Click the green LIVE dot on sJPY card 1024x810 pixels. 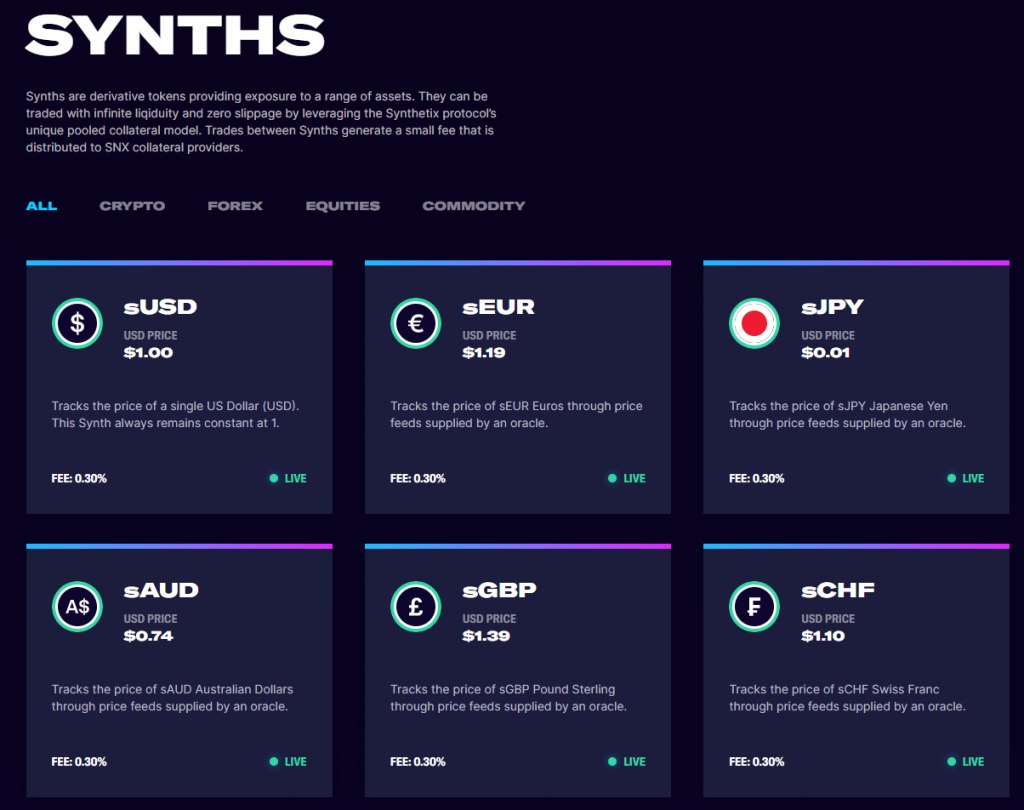[952, 478]
